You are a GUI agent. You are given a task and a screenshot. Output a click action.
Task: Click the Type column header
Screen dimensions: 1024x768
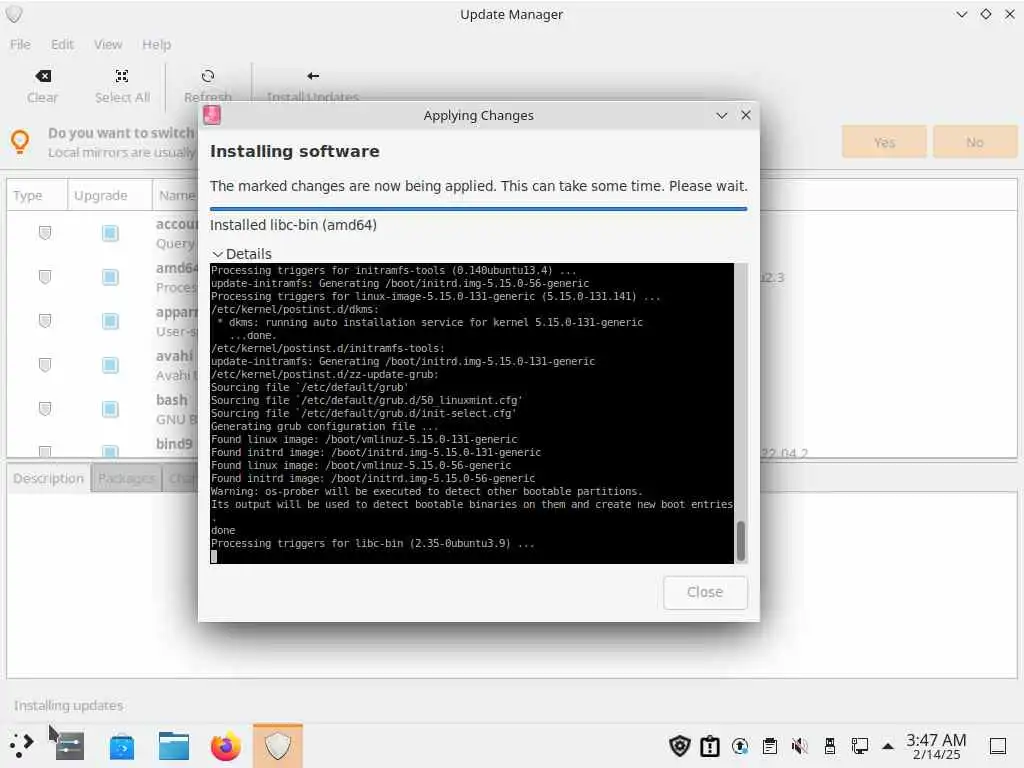tap(37, 195)
